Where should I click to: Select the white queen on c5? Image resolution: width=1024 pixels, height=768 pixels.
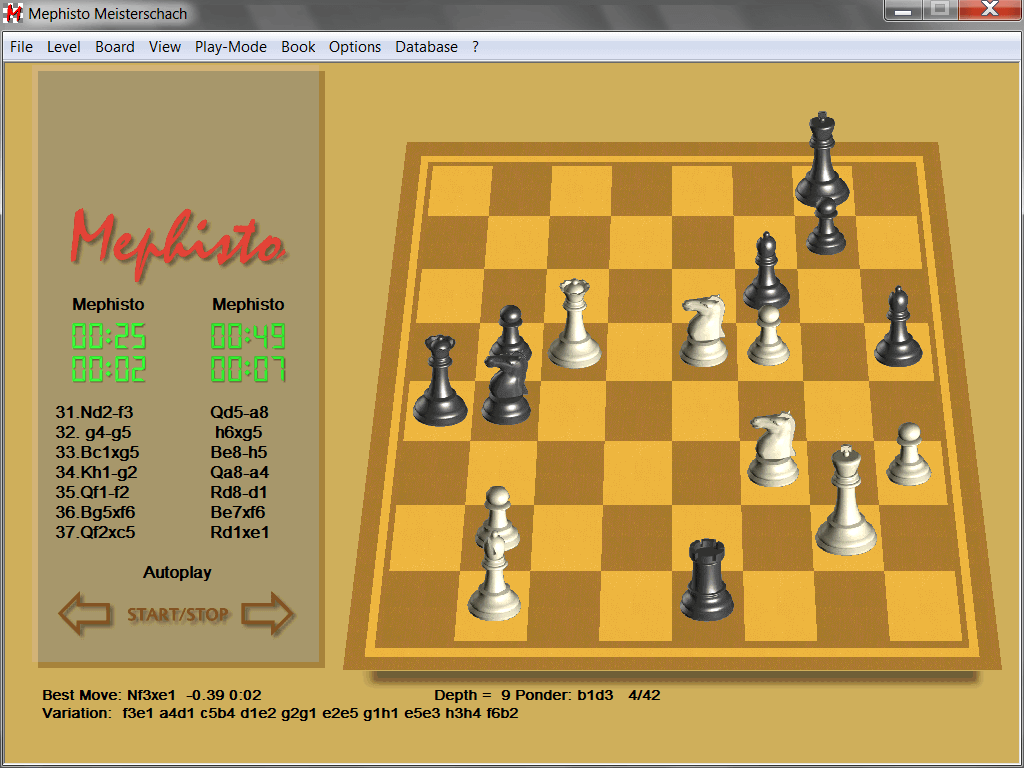[x=574, y=323]
